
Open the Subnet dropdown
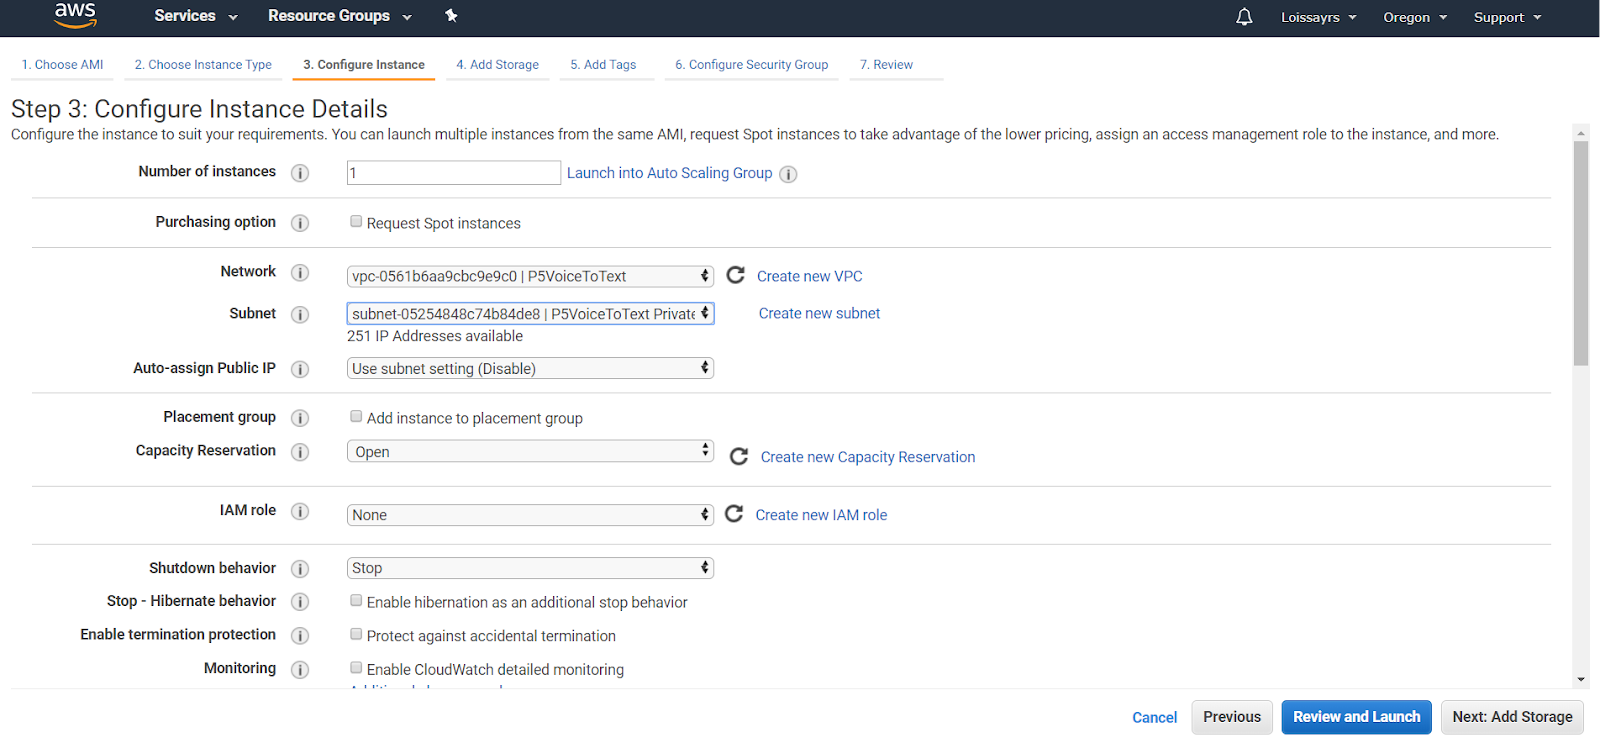(x=530, y=314)
